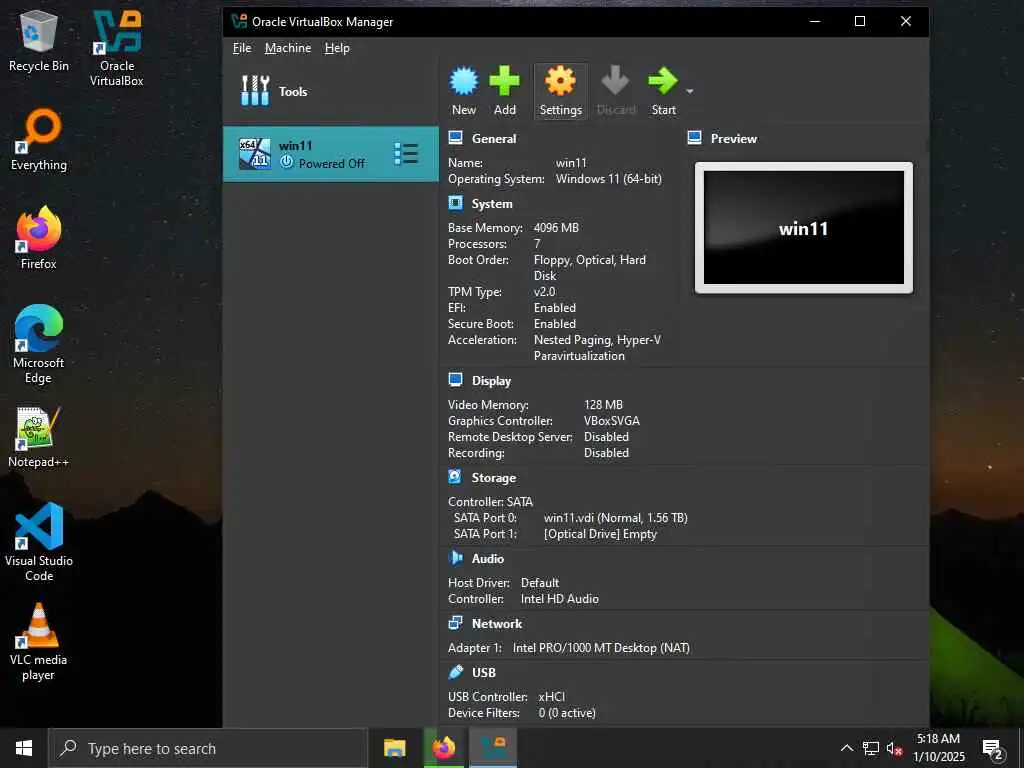1024x768 pixels.
Task: Click the '4096 MB' base memory value
Action: pos(556,228)
